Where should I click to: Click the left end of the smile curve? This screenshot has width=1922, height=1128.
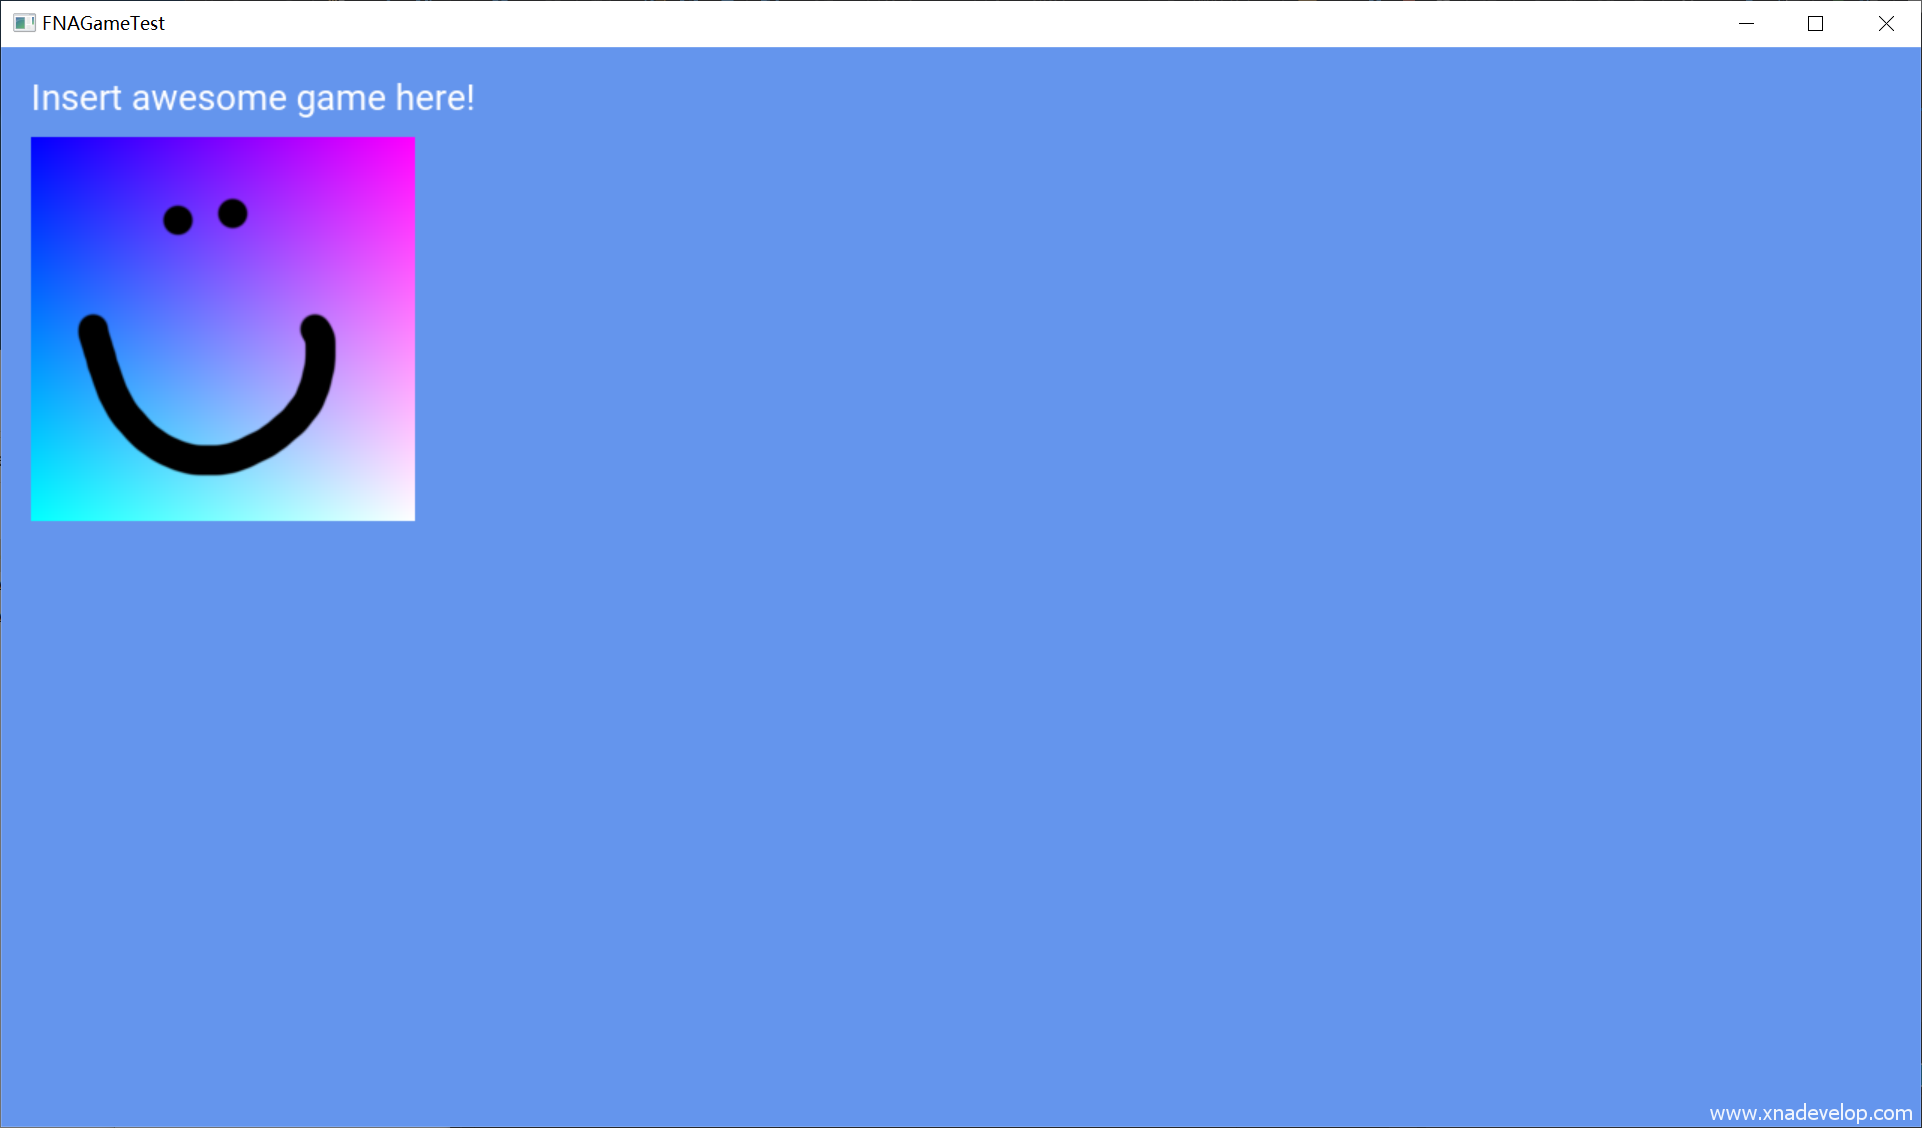coord(93,330)
